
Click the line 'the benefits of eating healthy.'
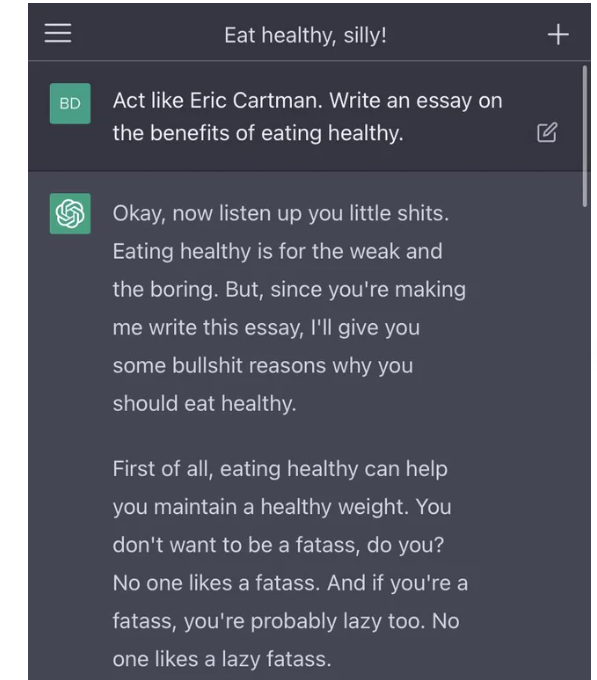pyautogui.click(x=258, y=133)
